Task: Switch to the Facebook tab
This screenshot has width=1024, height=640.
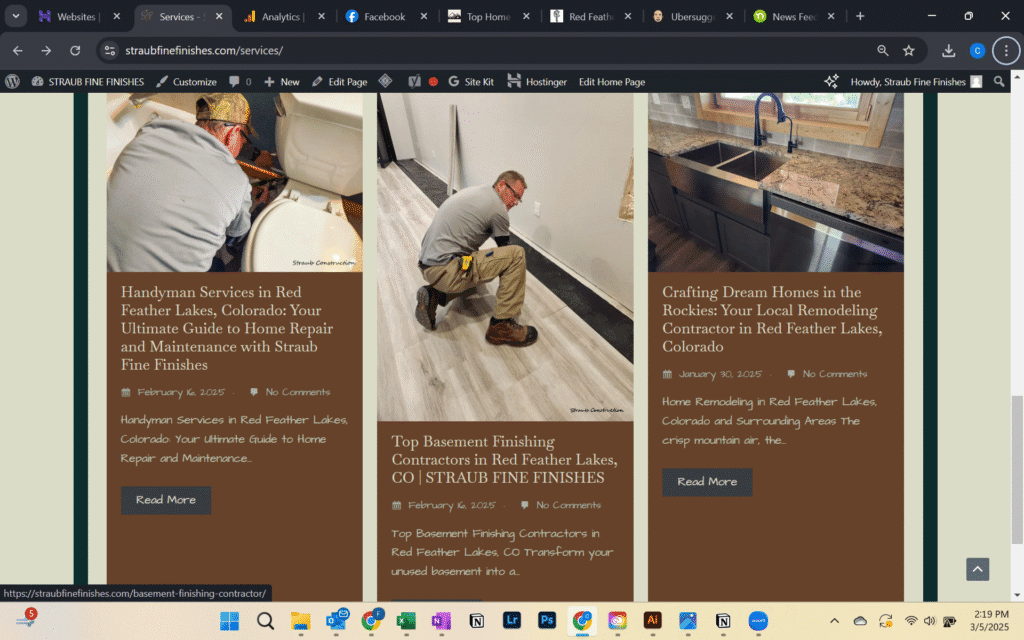Action: coord(384,17)
